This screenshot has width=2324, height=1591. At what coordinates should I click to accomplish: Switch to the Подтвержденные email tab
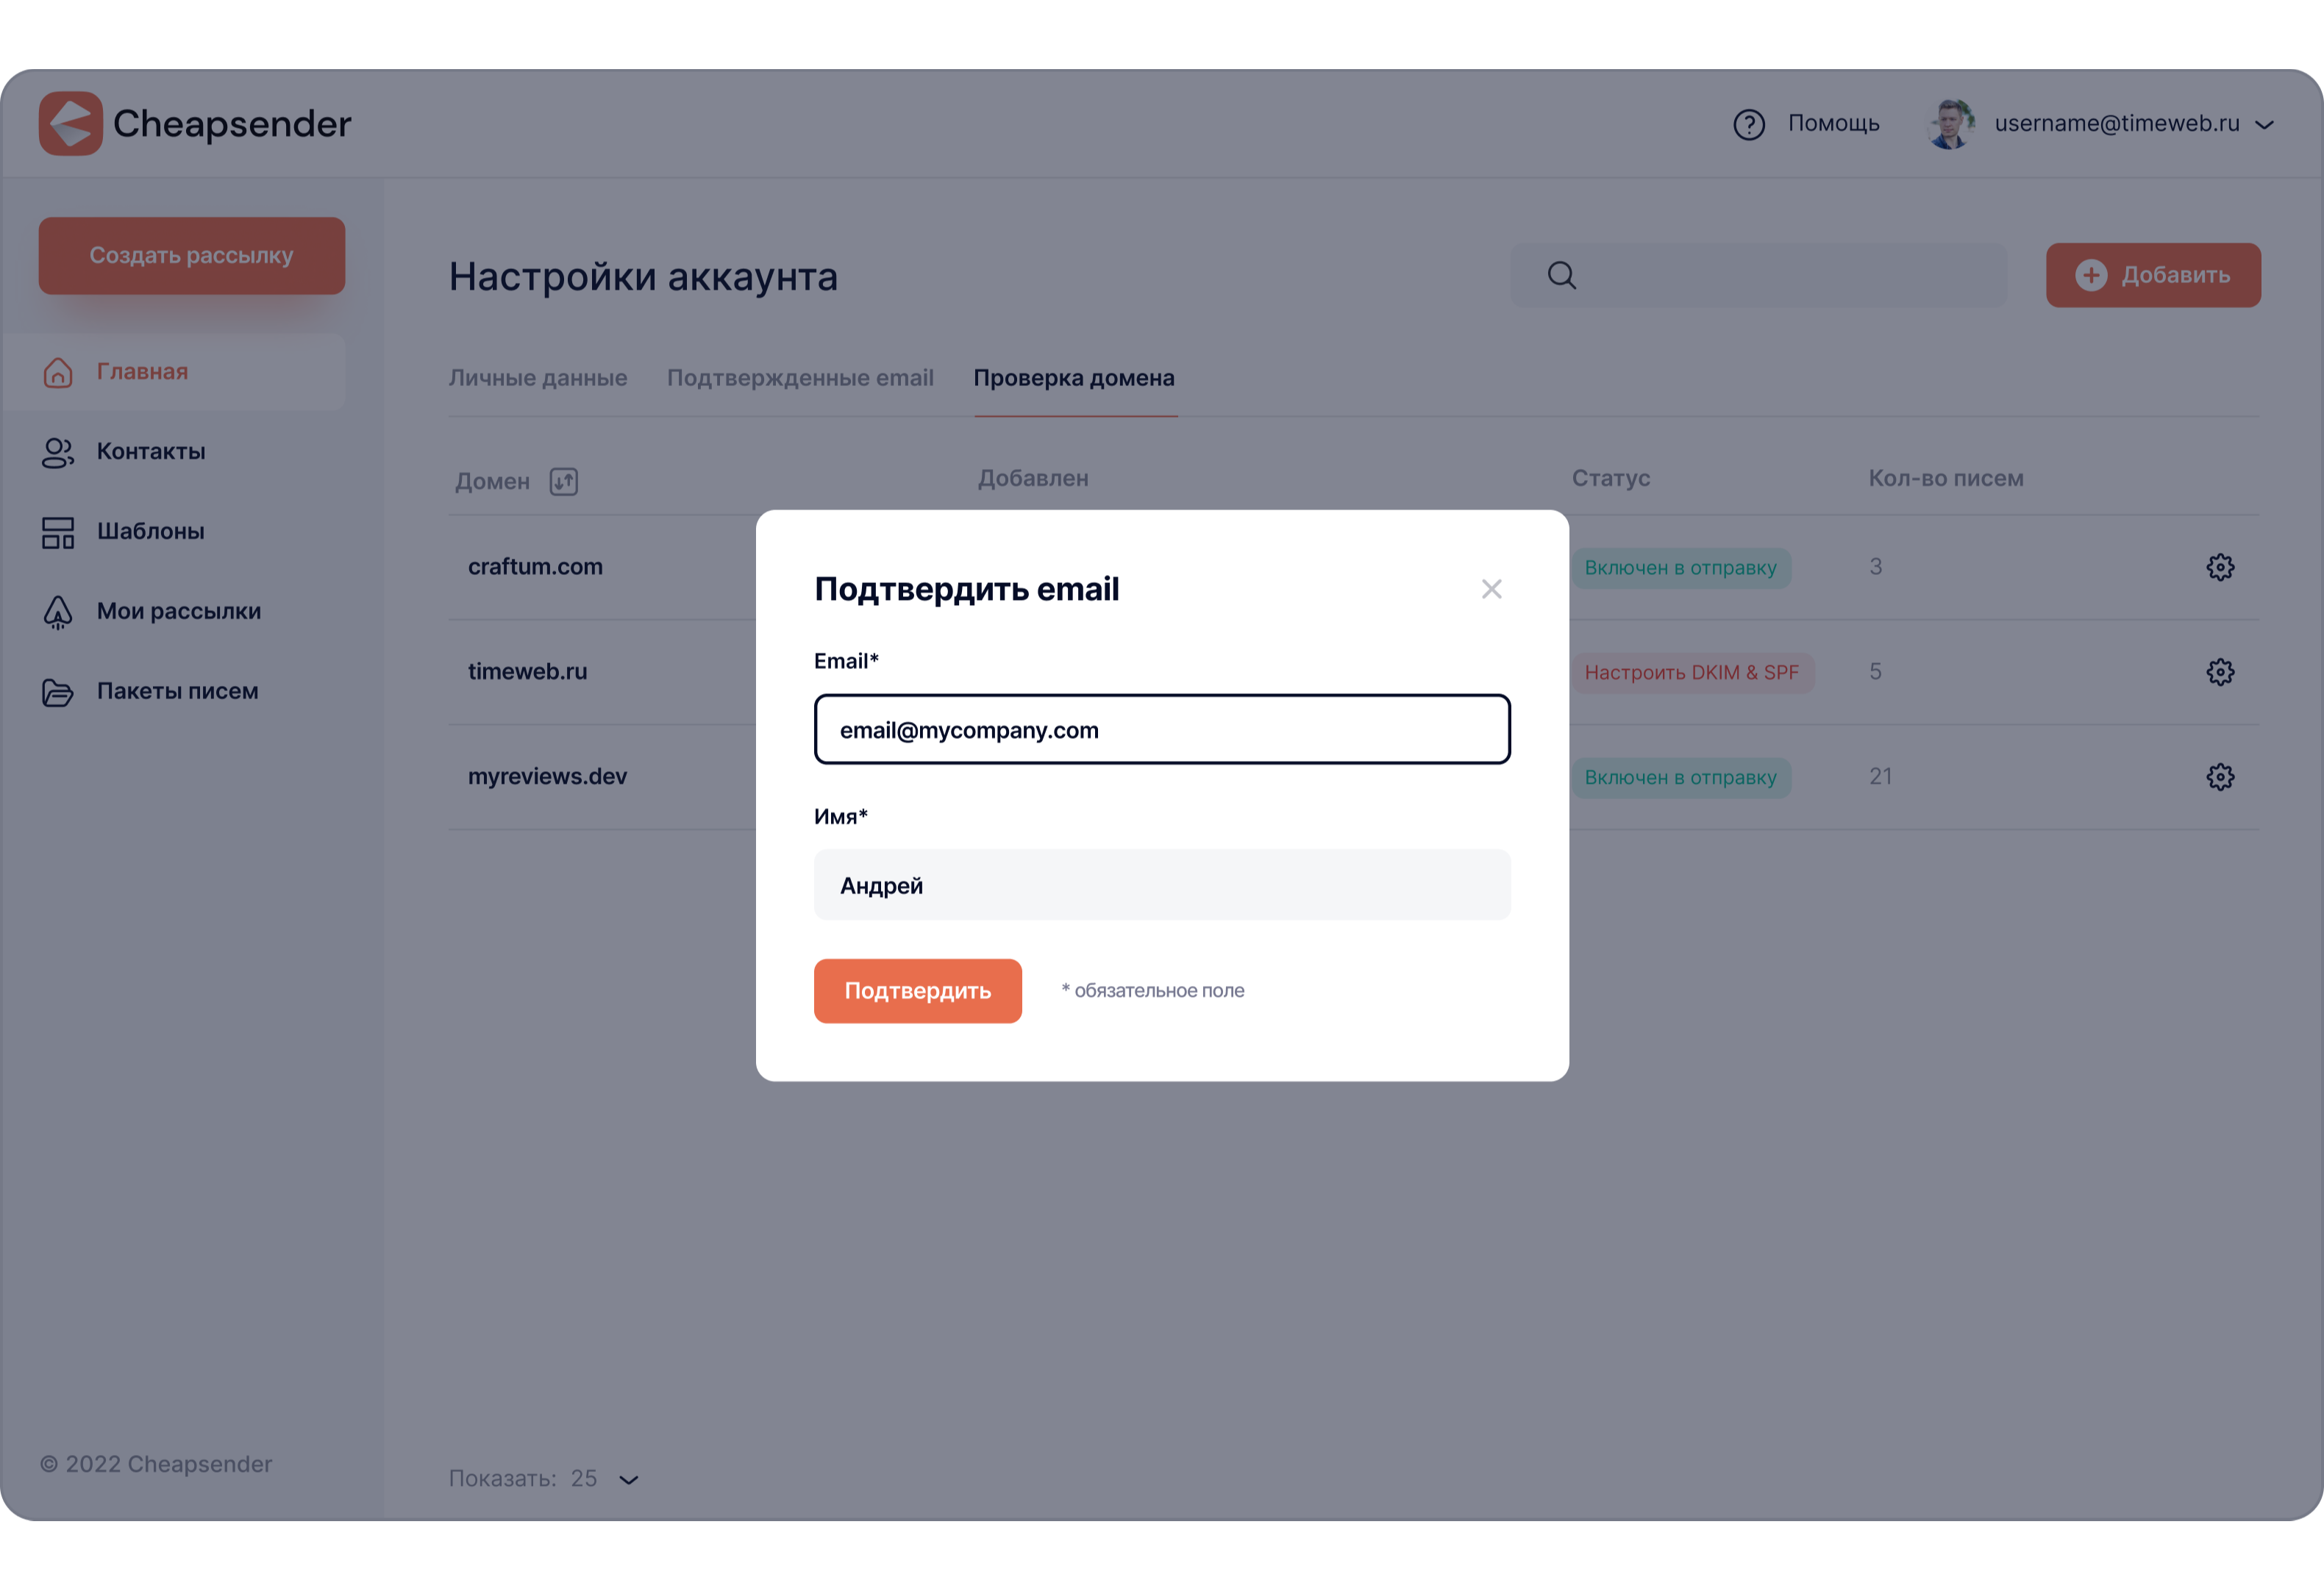point(800,378)
